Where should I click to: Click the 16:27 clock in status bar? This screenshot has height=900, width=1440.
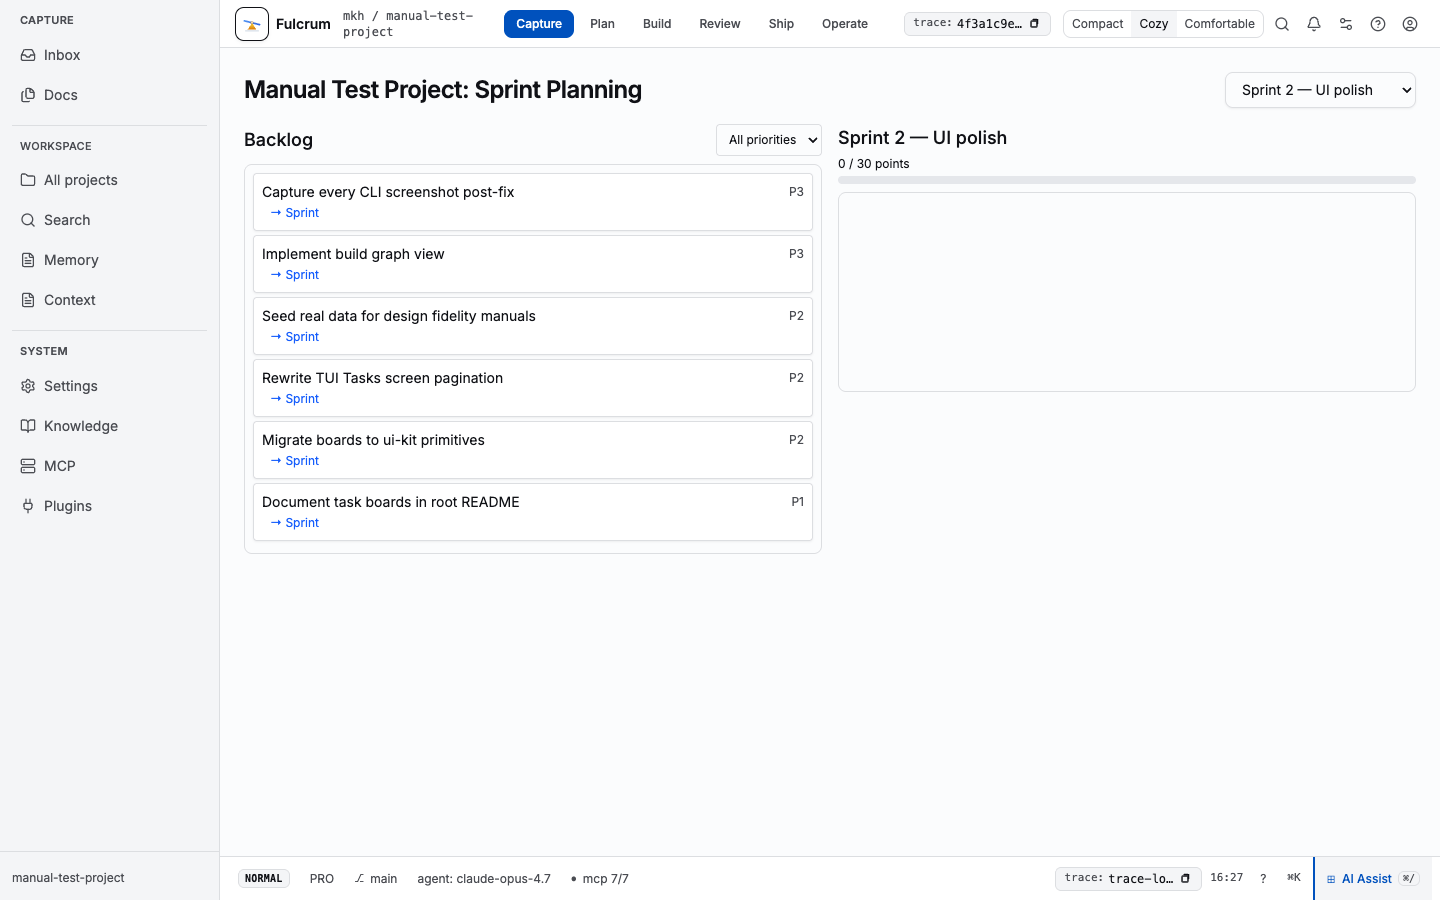[x=1227, y=878]
